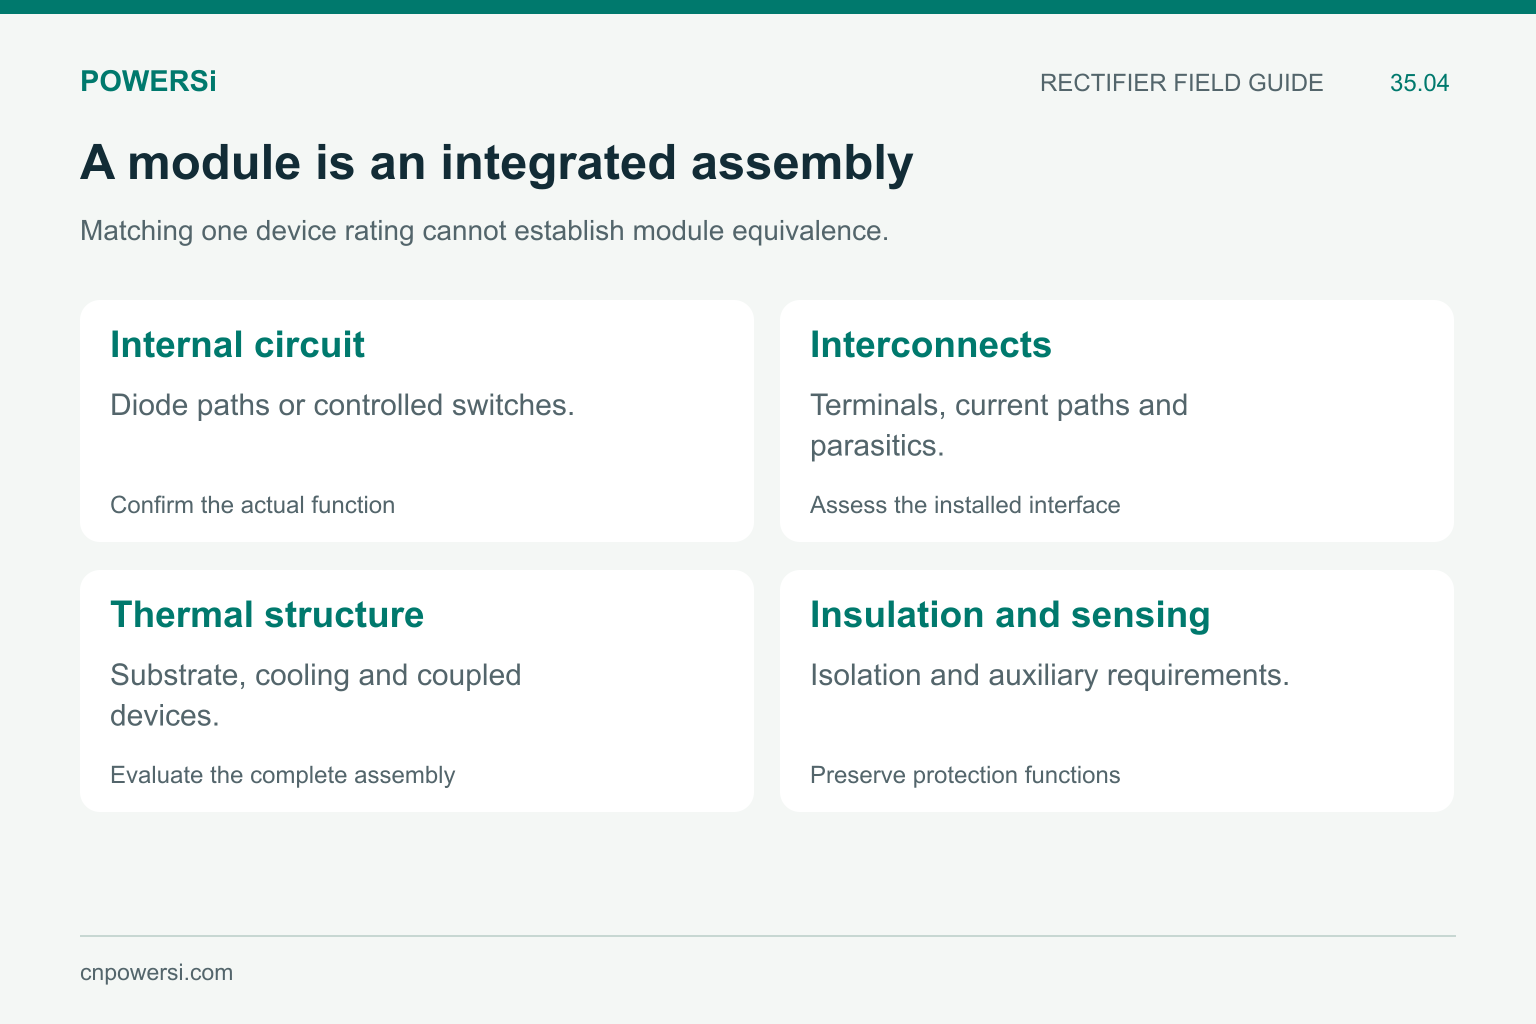
Task: Click 'Substrate, cooling and coupled devices.' text
Action: click(x=316, y=695)
